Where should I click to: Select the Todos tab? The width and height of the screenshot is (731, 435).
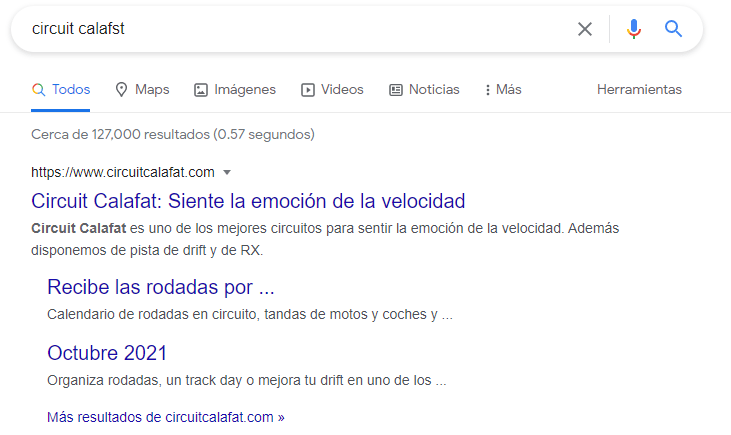61,90
